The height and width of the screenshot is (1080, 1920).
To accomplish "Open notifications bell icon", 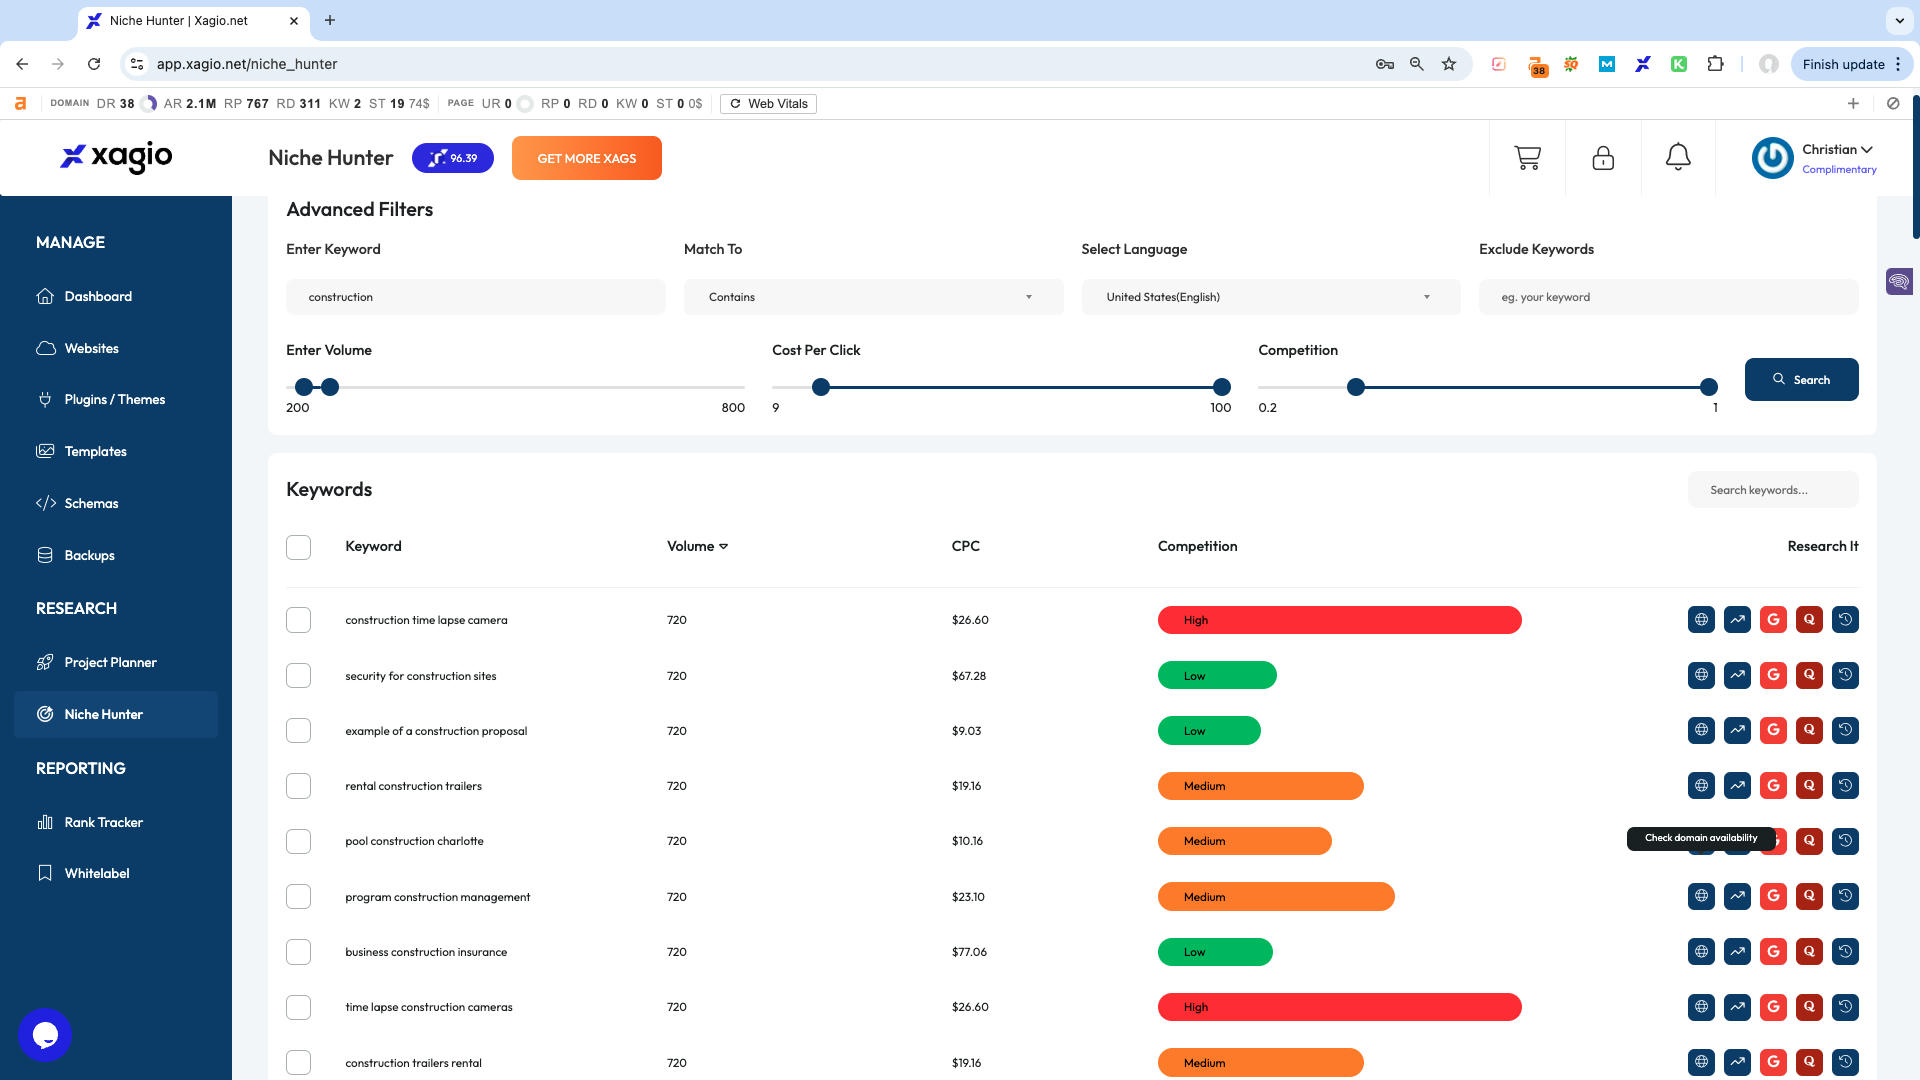I will coord(1678,158).
